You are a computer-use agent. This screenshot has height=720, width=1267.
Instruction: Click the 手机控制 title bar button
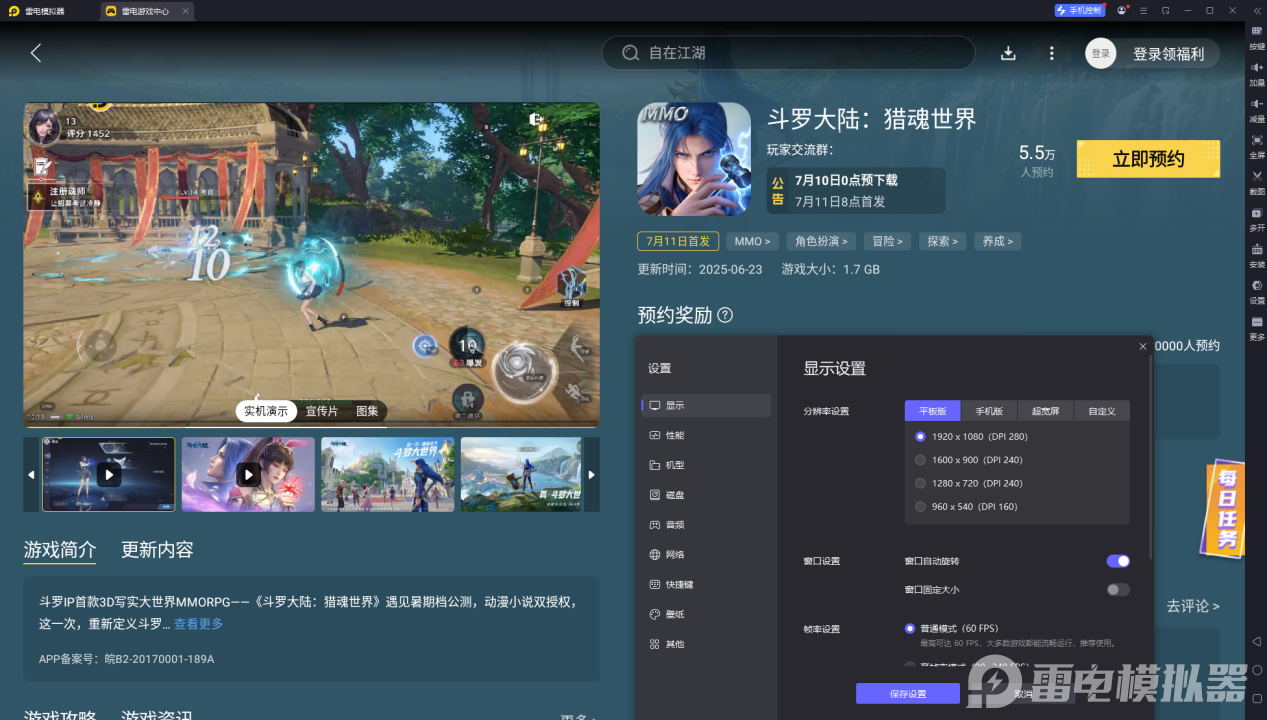pyautogui.click(x=1080, y=10)
